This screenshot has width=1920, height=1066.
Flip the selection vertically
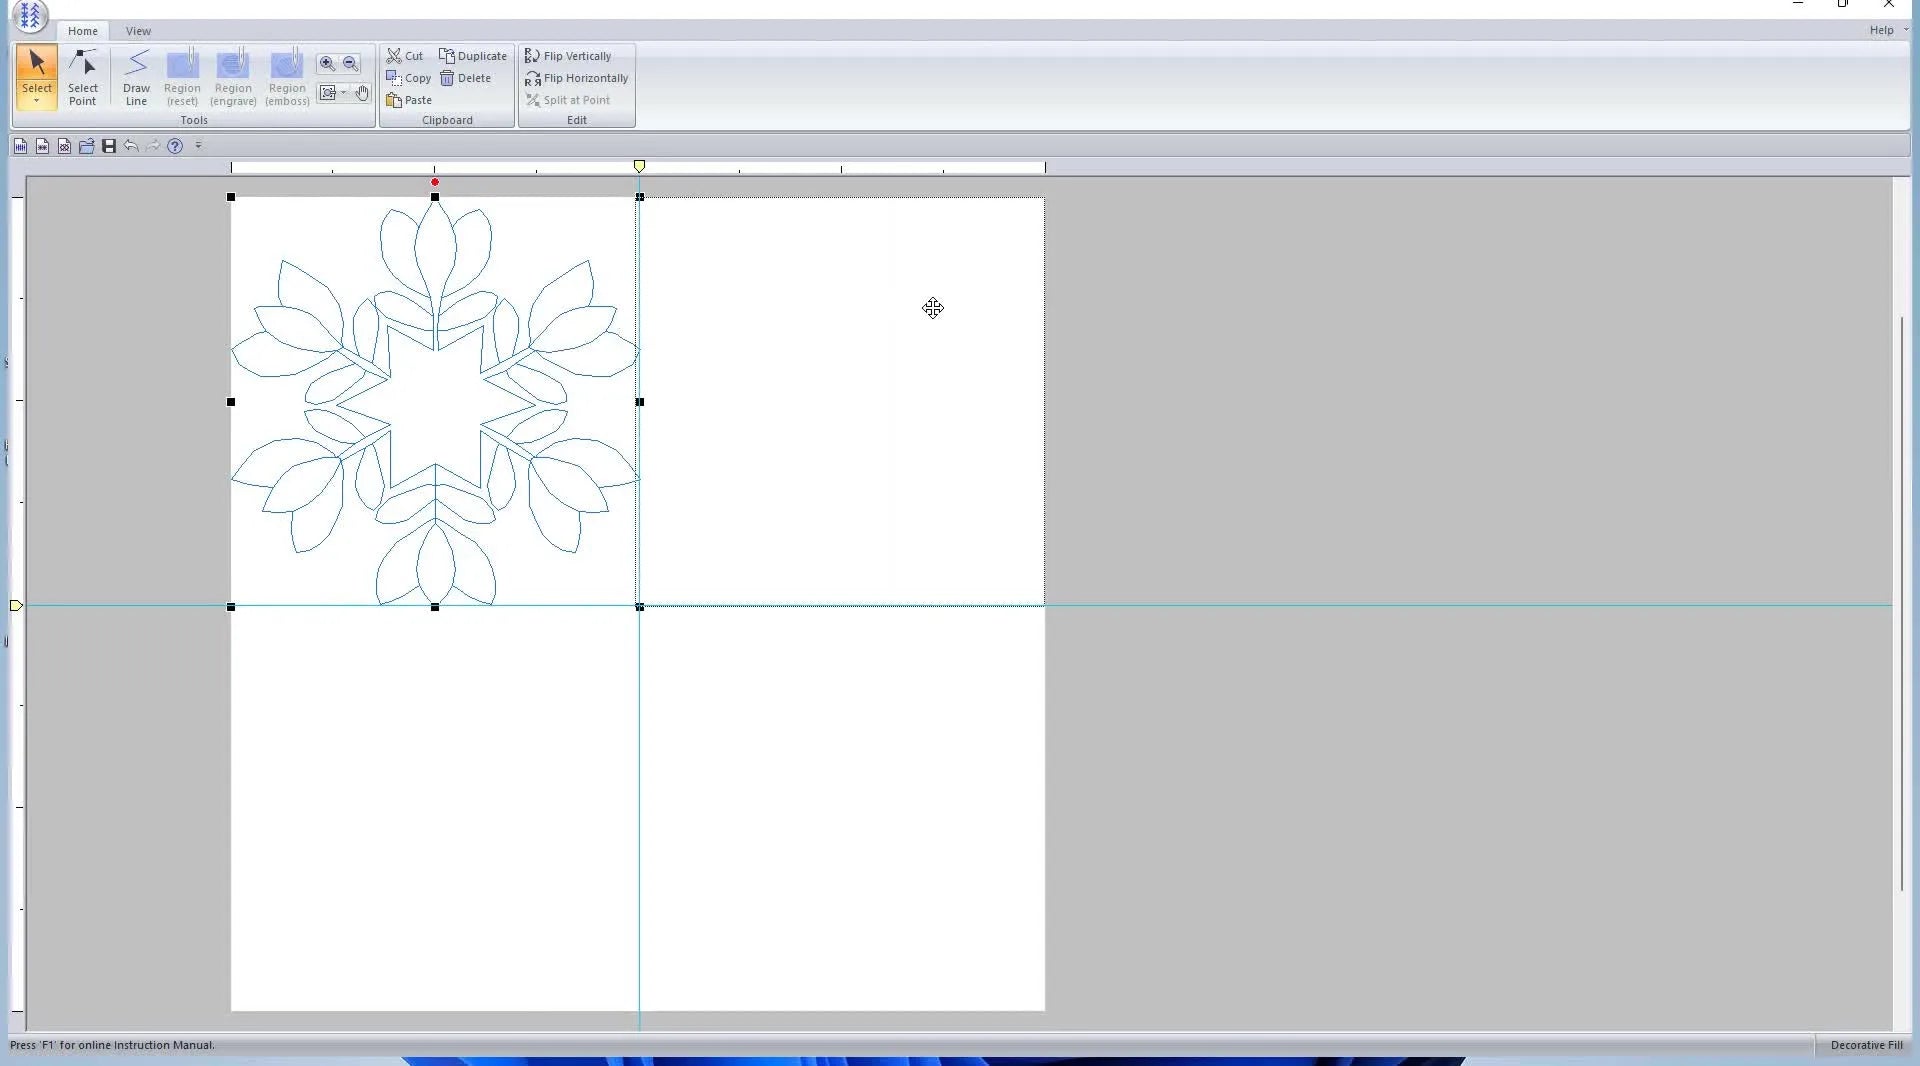click(568, 56)
